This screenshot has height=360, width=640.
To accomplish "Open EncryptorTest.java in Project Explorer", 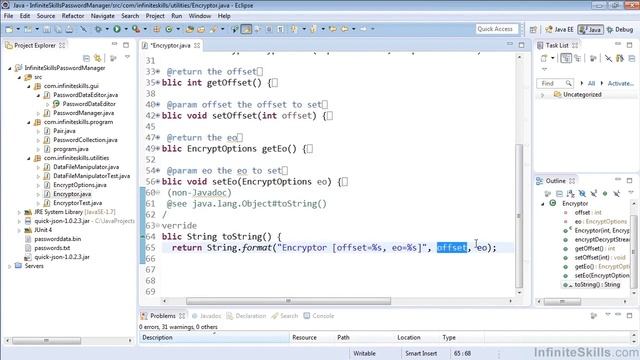I will (x=78, y=203).
